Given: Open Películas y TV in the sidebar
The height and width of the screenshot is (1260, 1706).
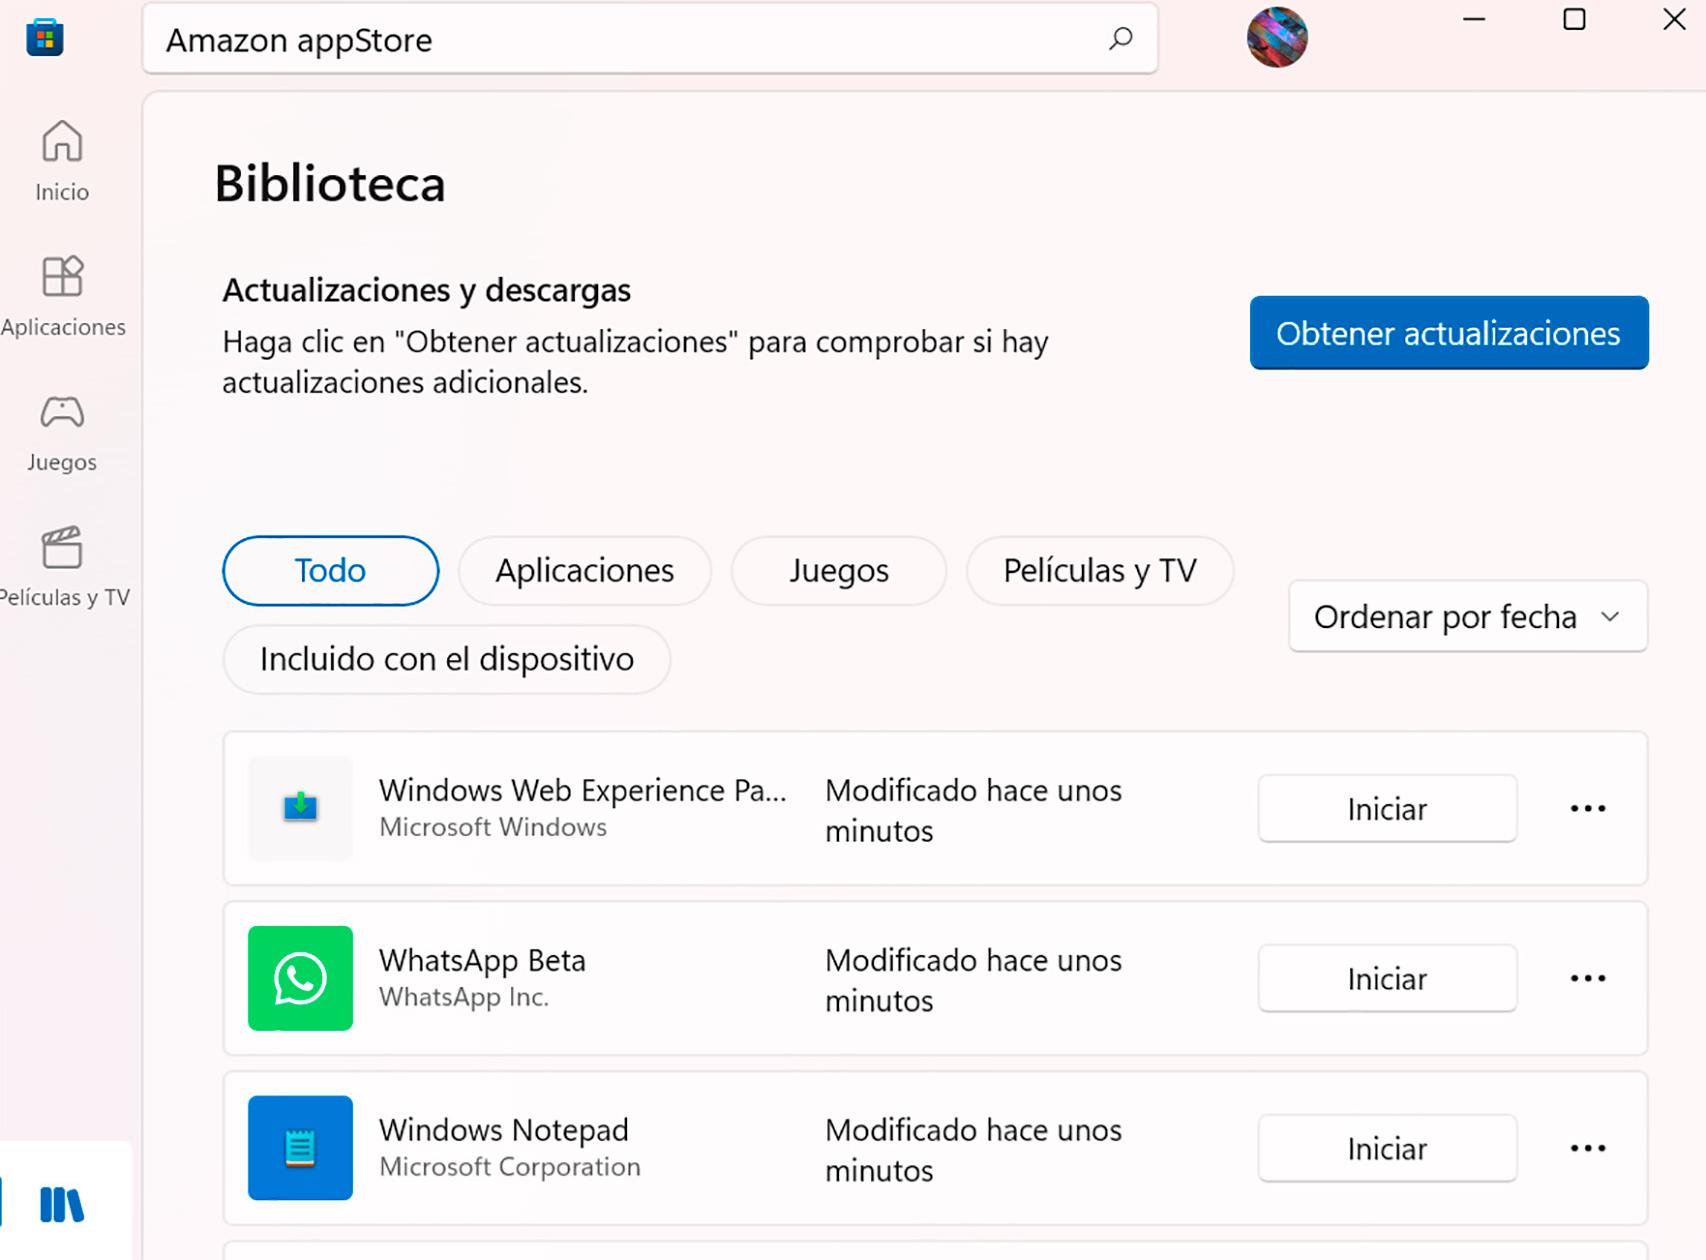Looking at the screenshot, I should pyautogui.click(x=62, y=567).
